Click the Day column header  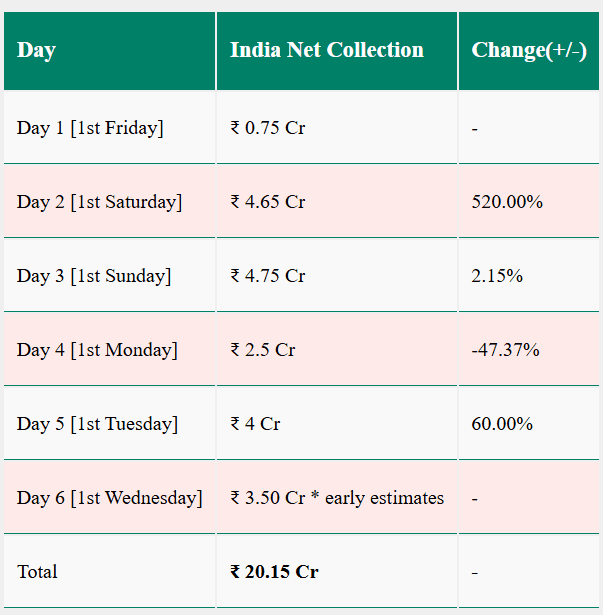36,50
